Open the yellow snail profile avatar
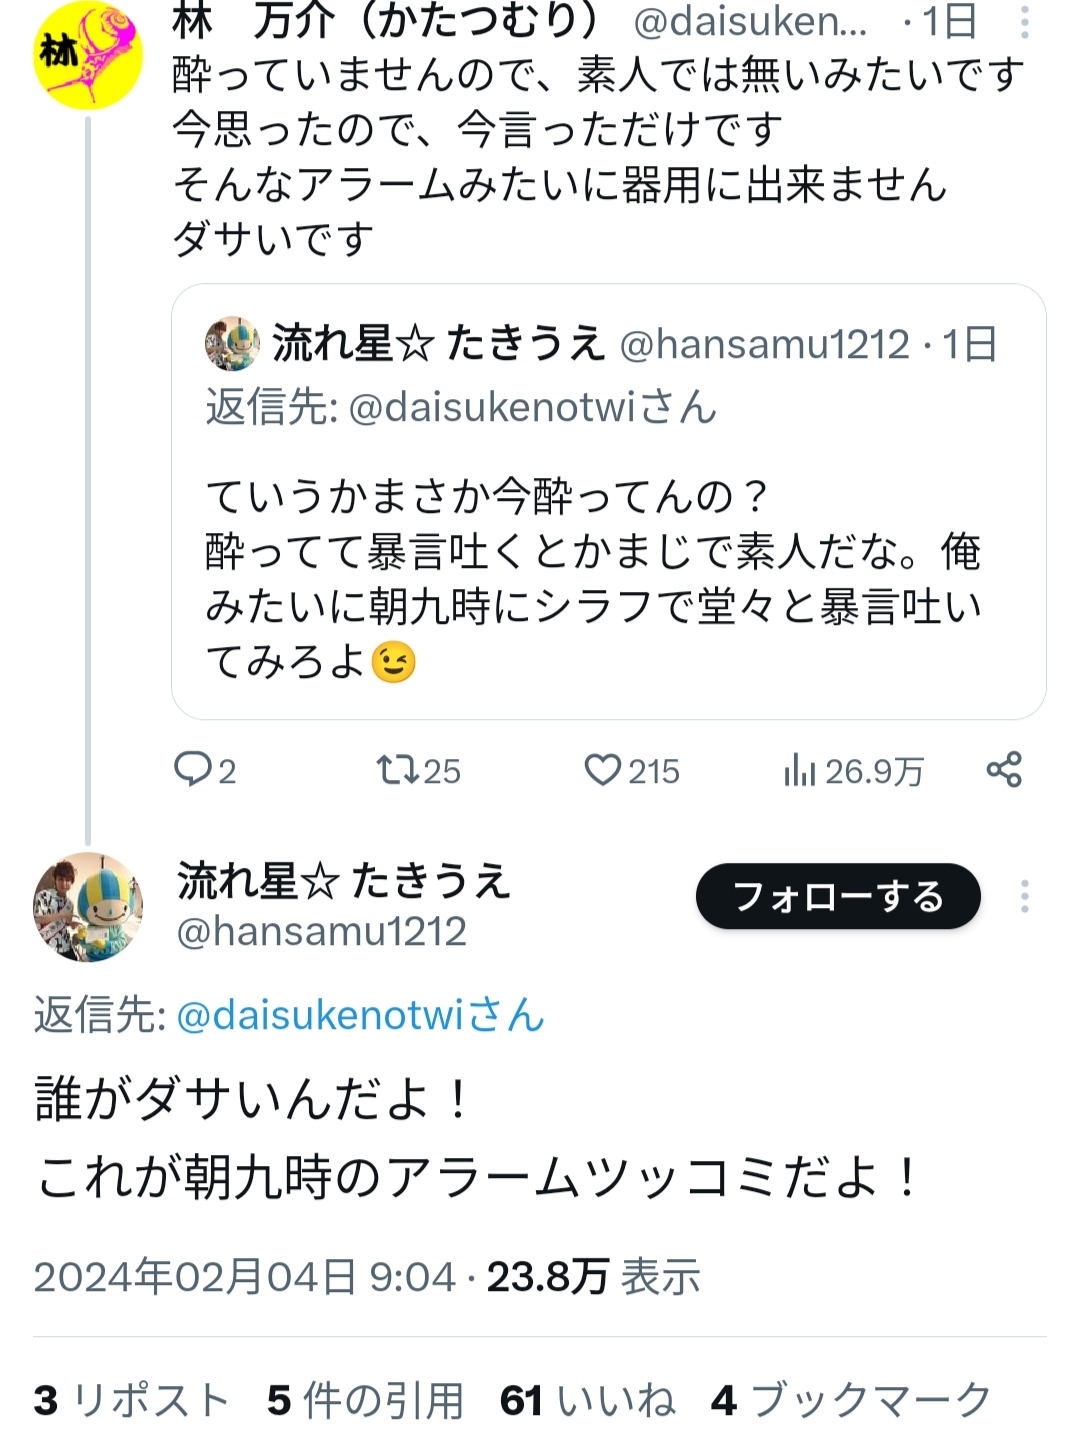The image size is (1080, 1446). [88, 55]
